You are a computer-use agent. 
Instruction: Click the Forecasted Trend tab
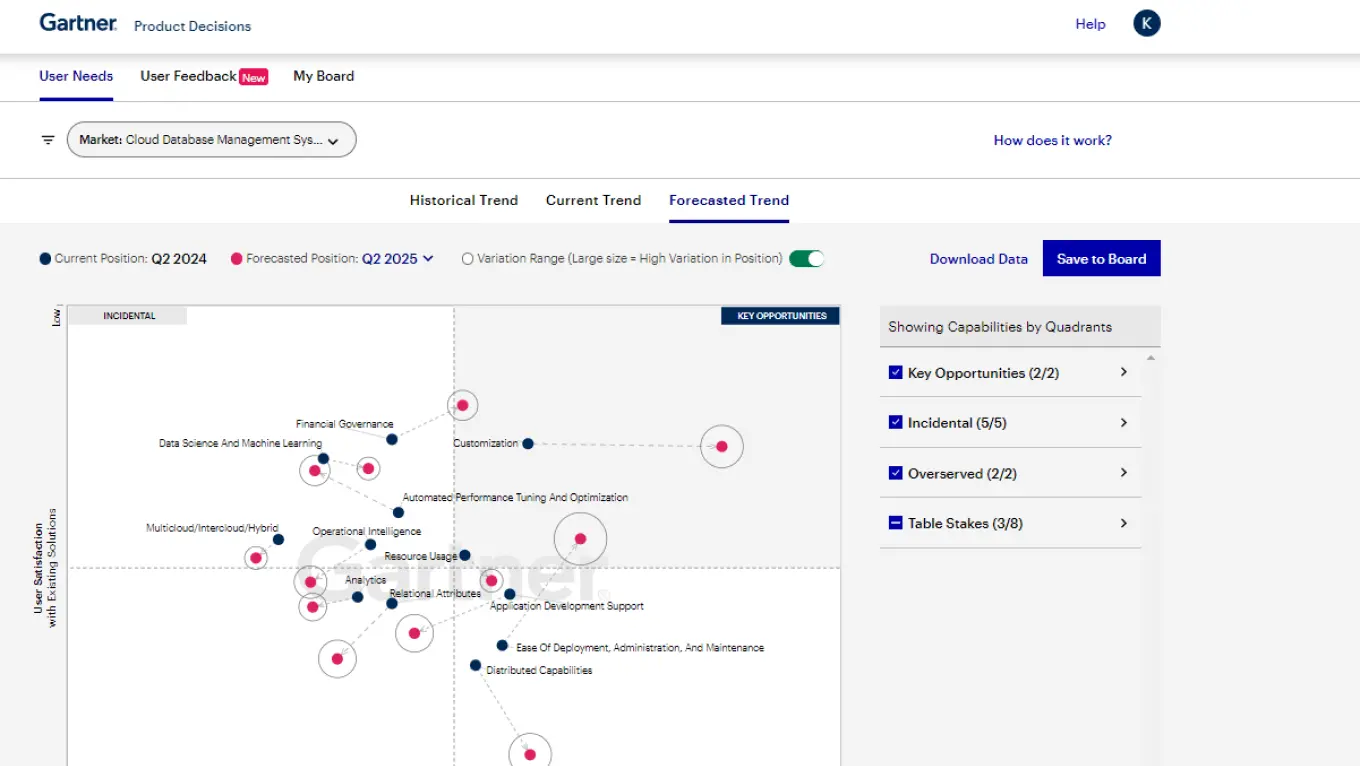pos(729,200)
